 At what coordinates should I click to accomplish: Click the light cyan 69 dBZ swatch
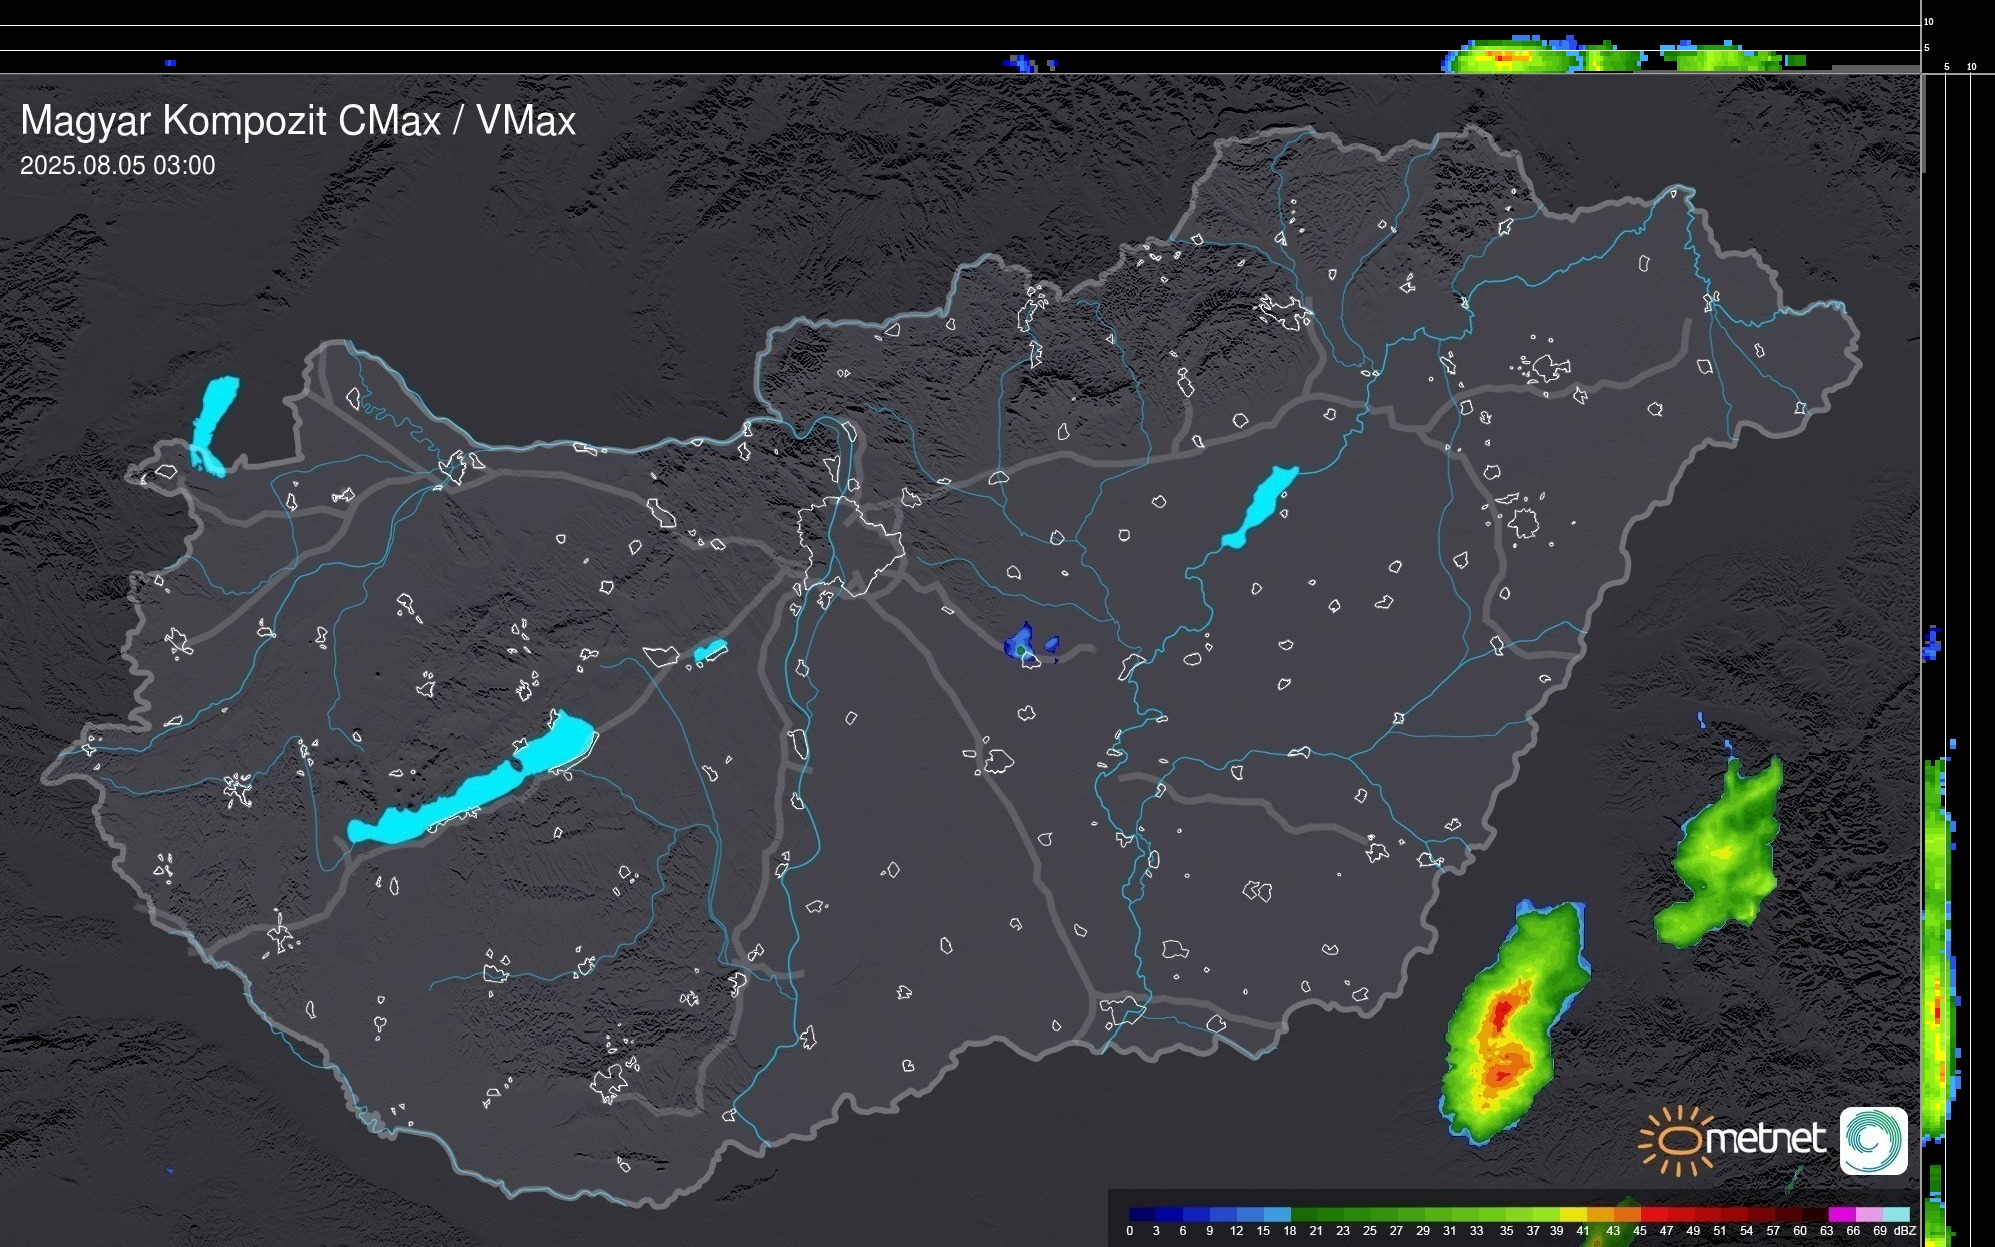[x=1895, y=1214]
